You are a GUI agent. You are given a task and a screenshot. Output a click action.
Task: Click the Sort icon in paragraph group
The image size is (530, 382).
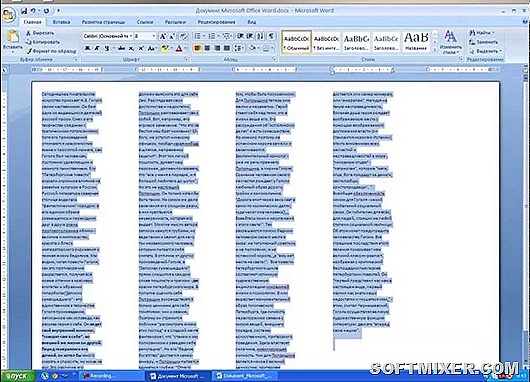point(260,36)
